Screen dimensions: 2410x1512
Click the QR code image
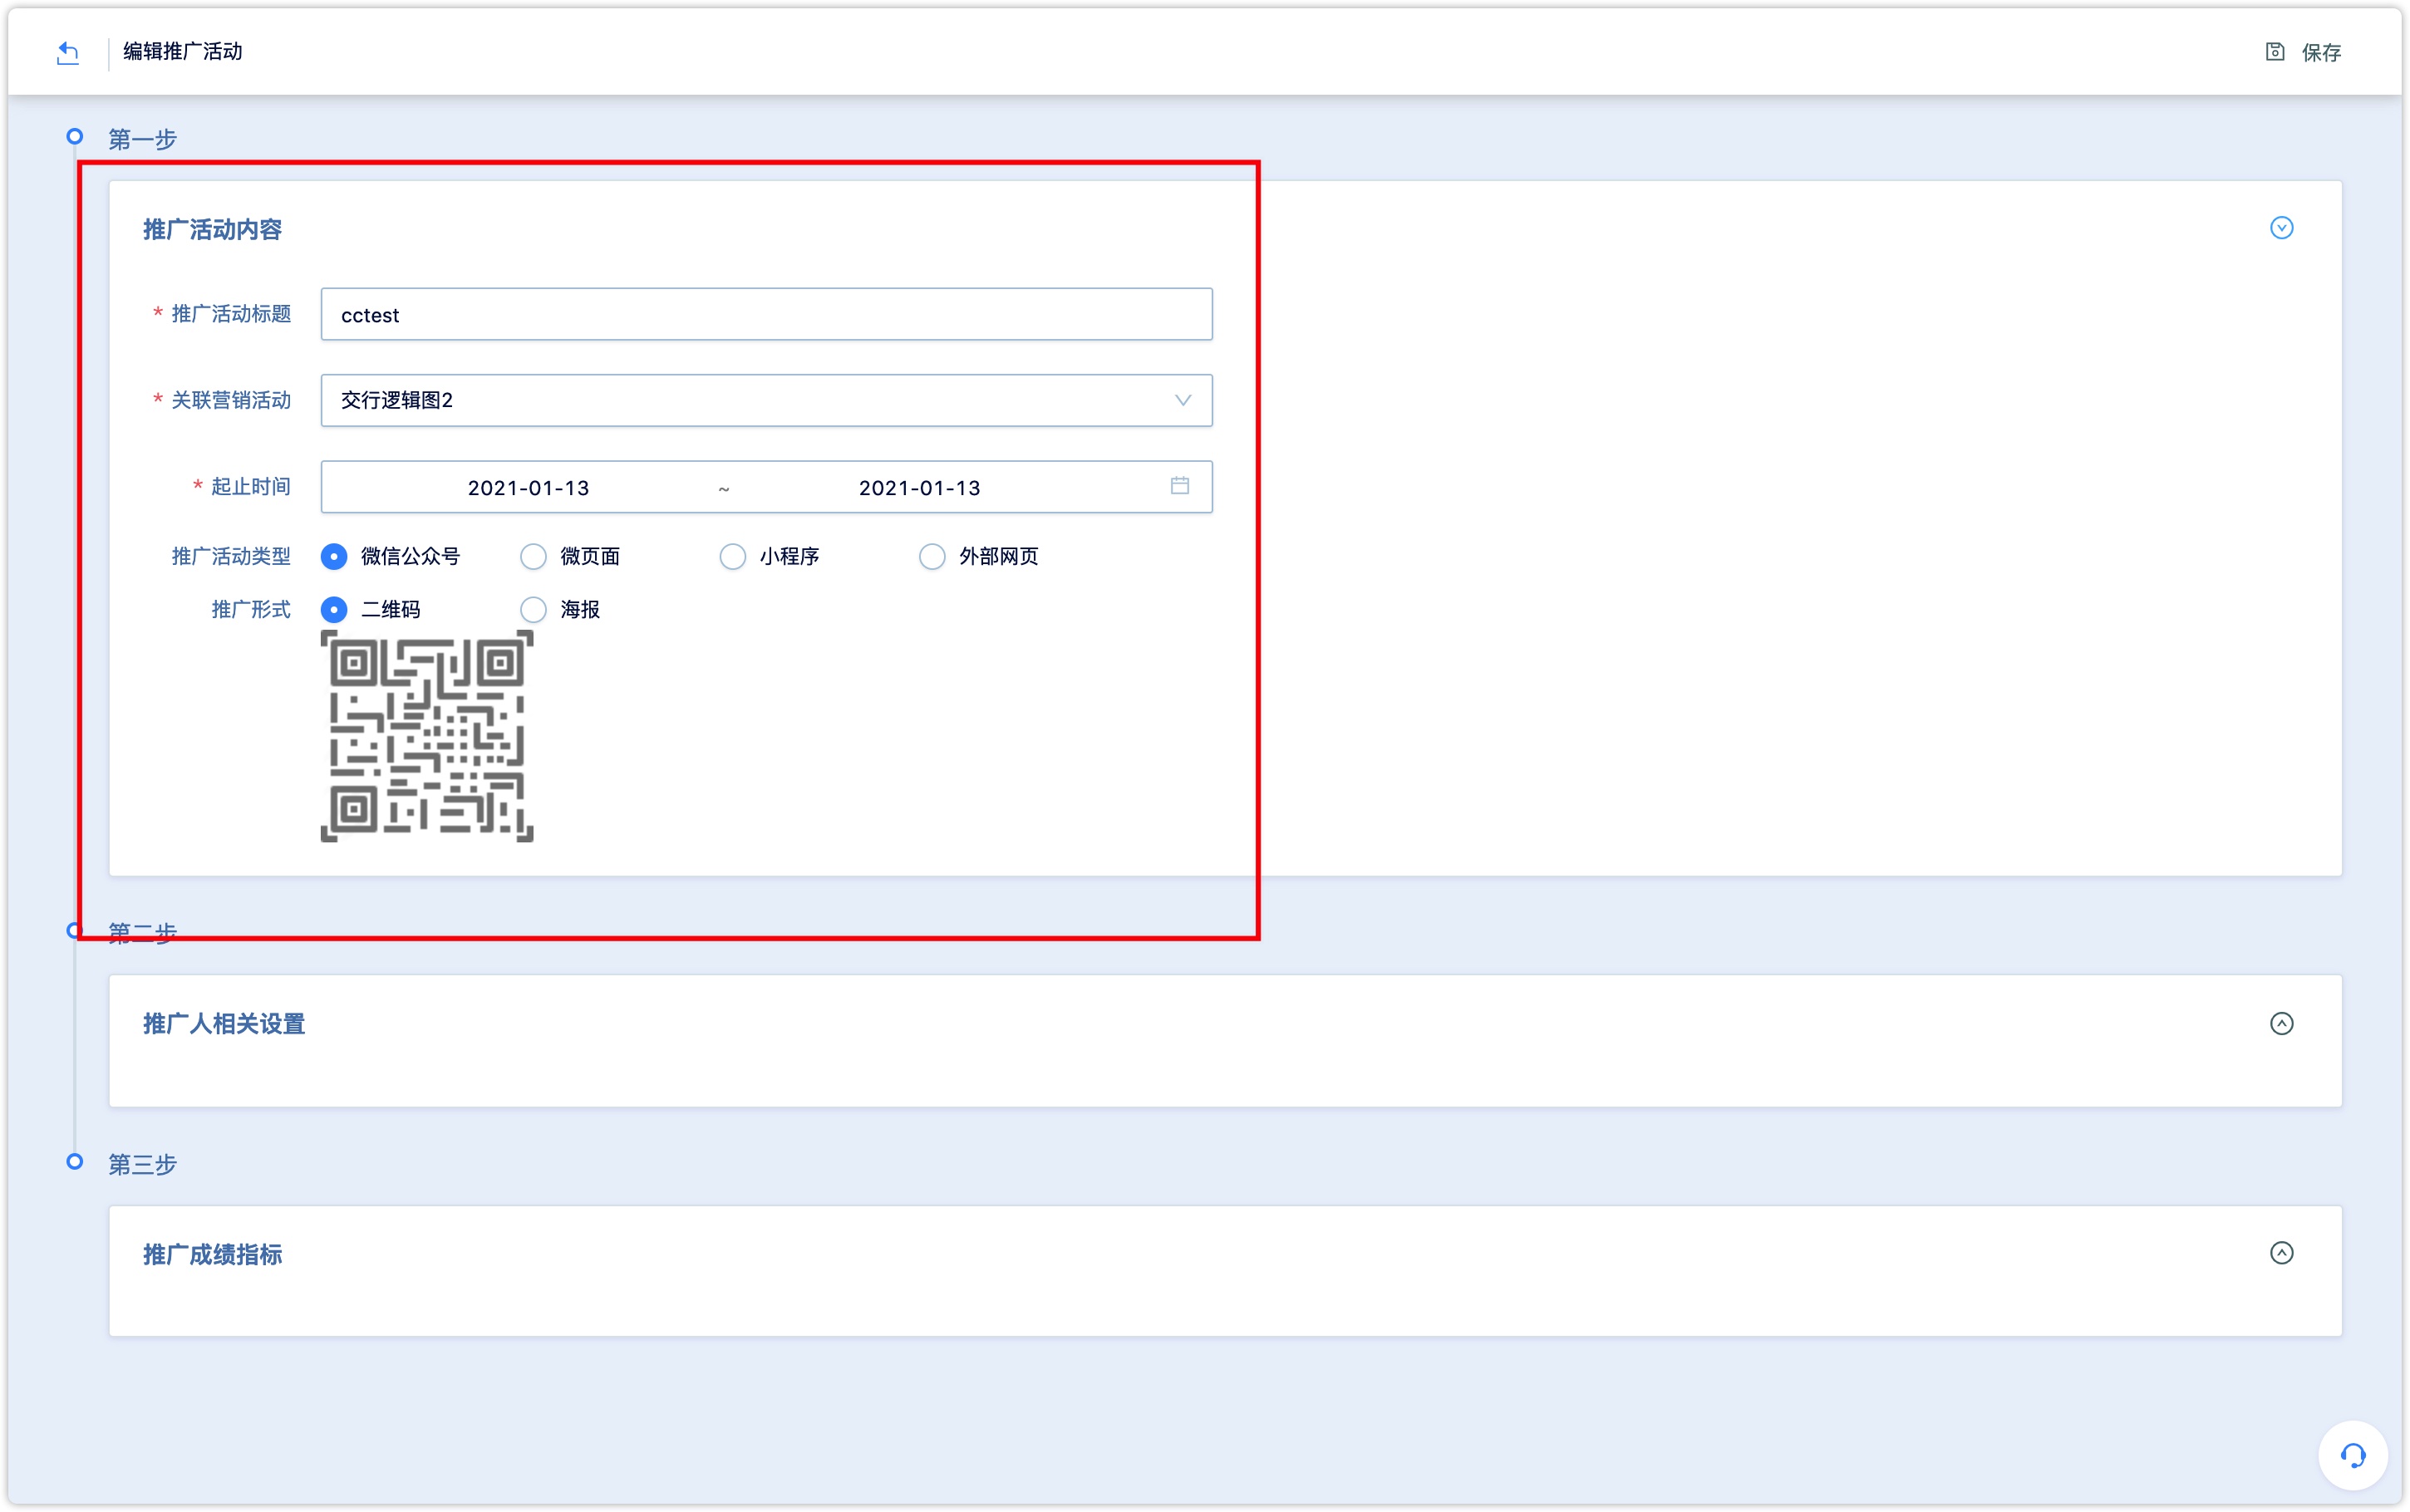coord(427,737)
